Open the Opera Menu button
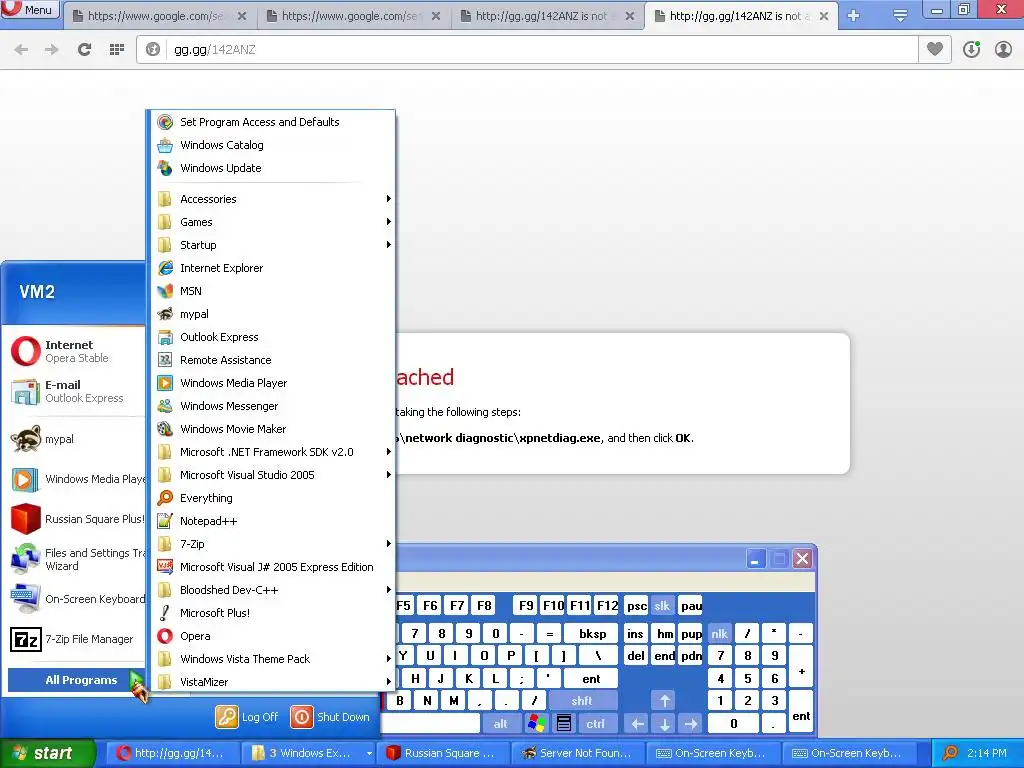Image resolution: width=1024 pixels, height=768 pixels. tap(29, 9)
